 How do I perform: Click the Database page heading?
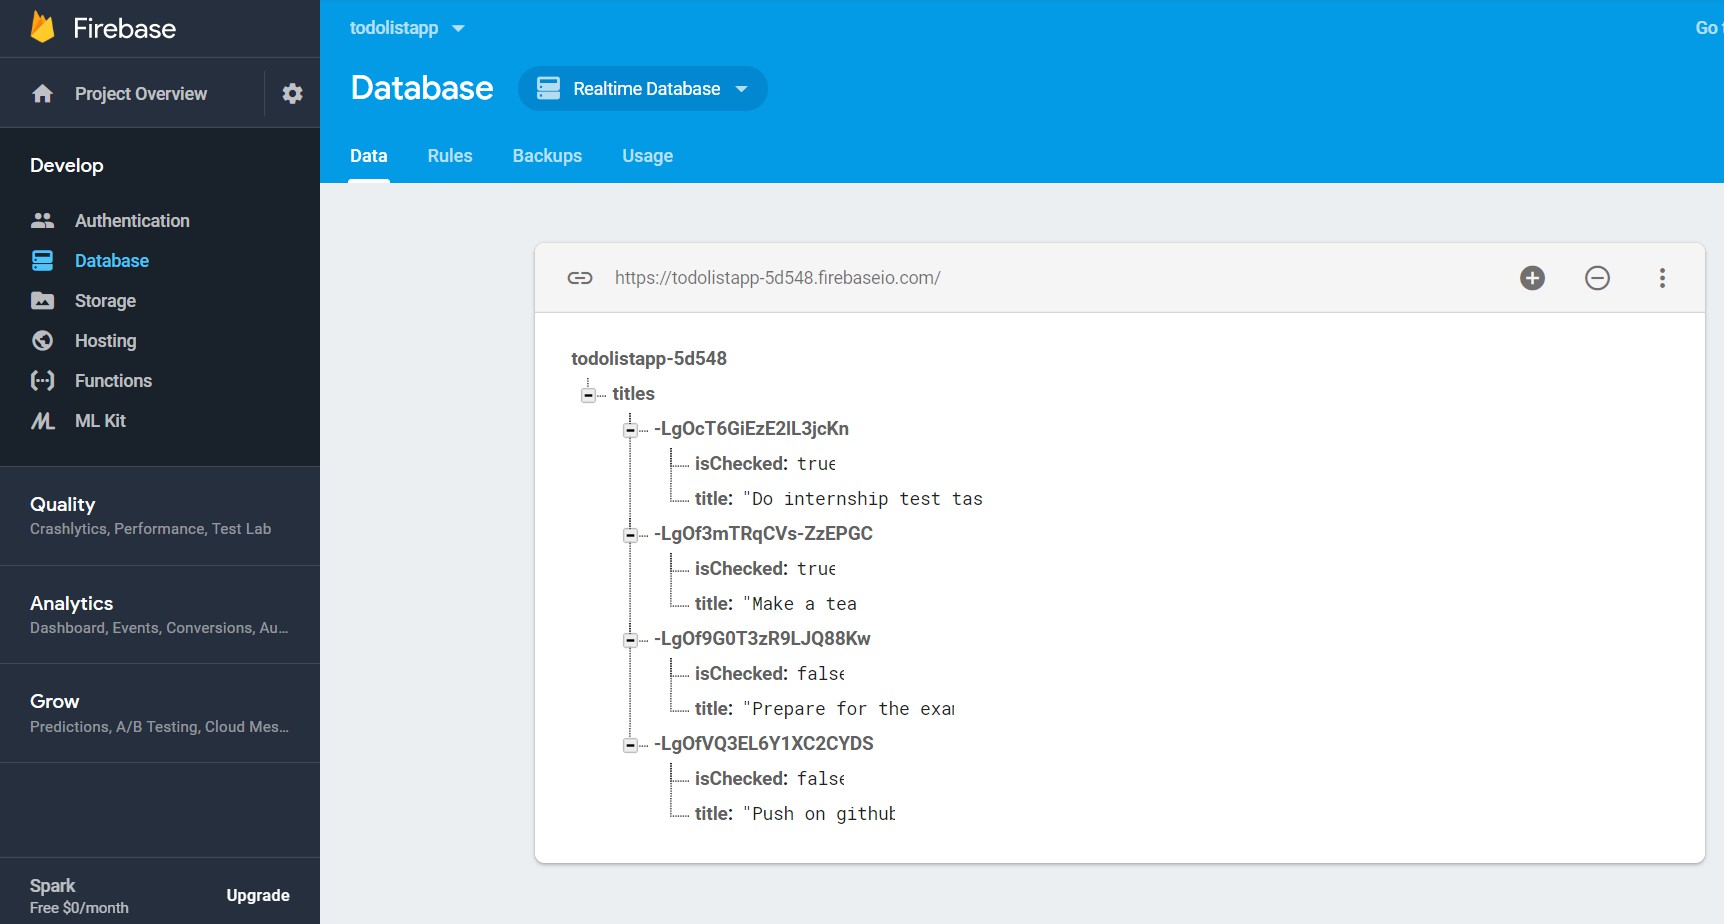pos(422,88)
